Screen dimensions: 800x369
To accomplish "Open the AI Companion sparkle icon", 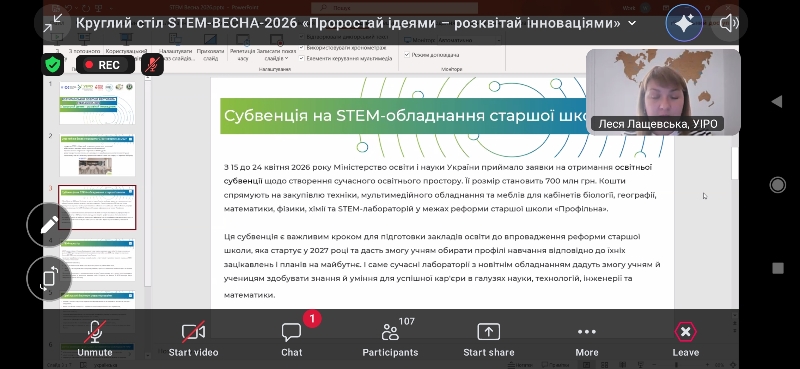I will coord(684,23).
